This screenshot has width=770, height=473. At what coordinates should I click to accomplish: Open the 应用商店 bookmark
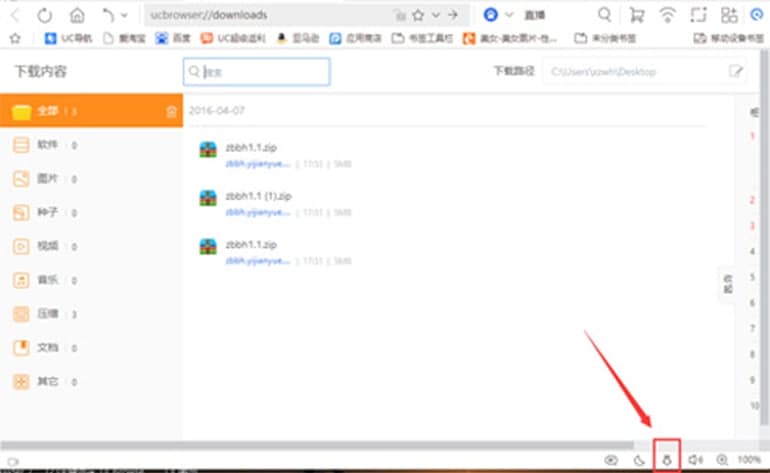[x=355, y=38]
